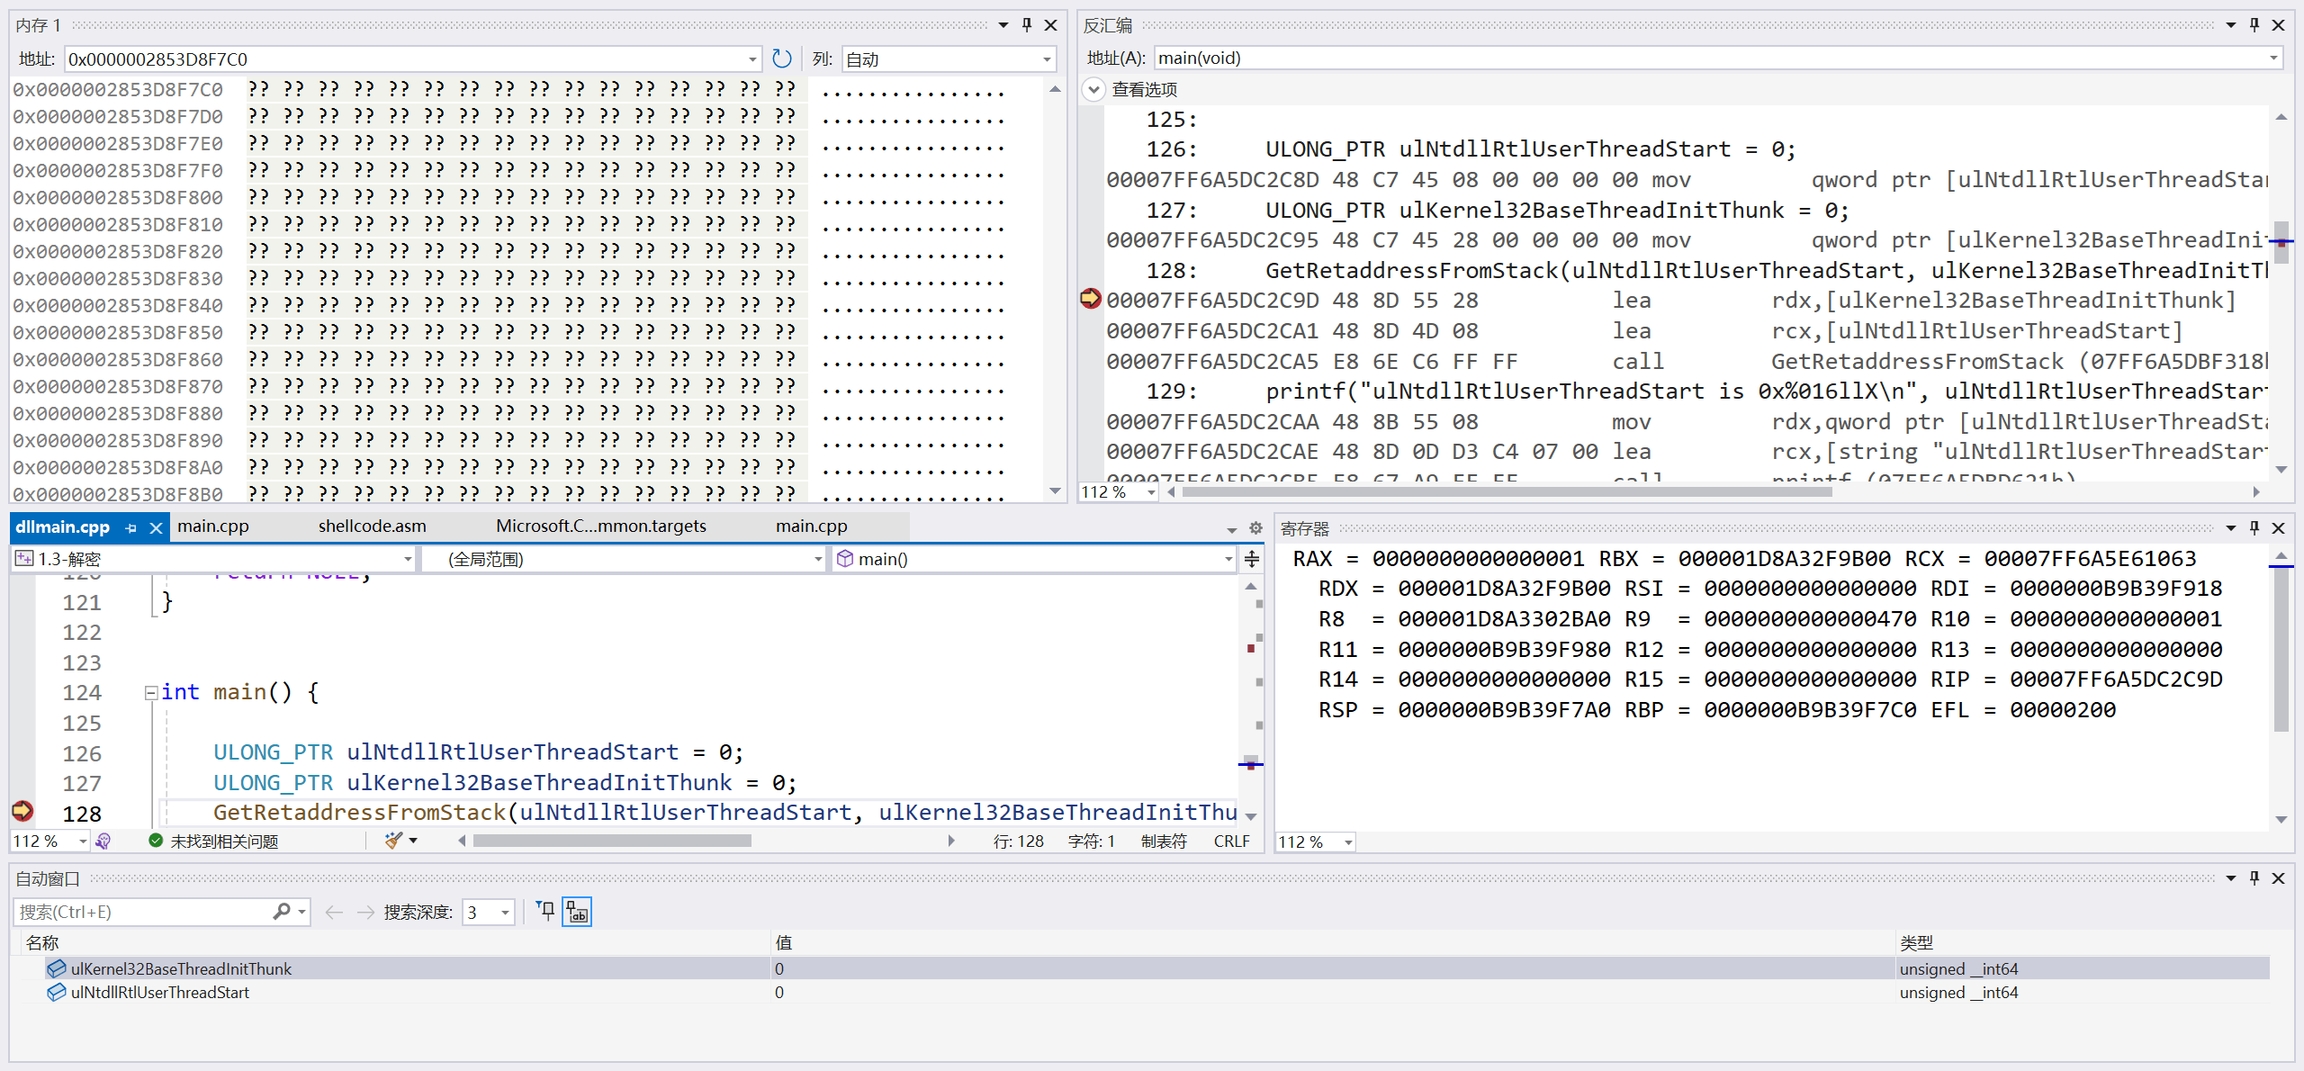Toggle the pin-with-text button in auto window
The height and width of the screenshot is (1071, 2304).
(578, 911)
